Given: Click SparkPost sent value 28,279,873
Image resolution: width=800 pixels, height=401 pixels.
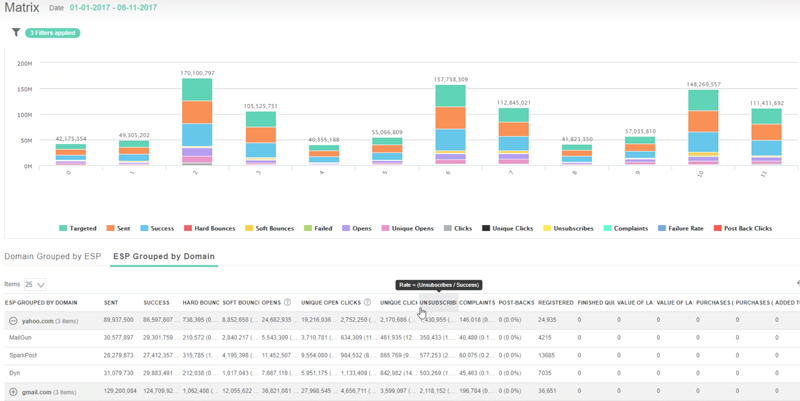Looking at the screenshot, I should click(x=118, y=355).
